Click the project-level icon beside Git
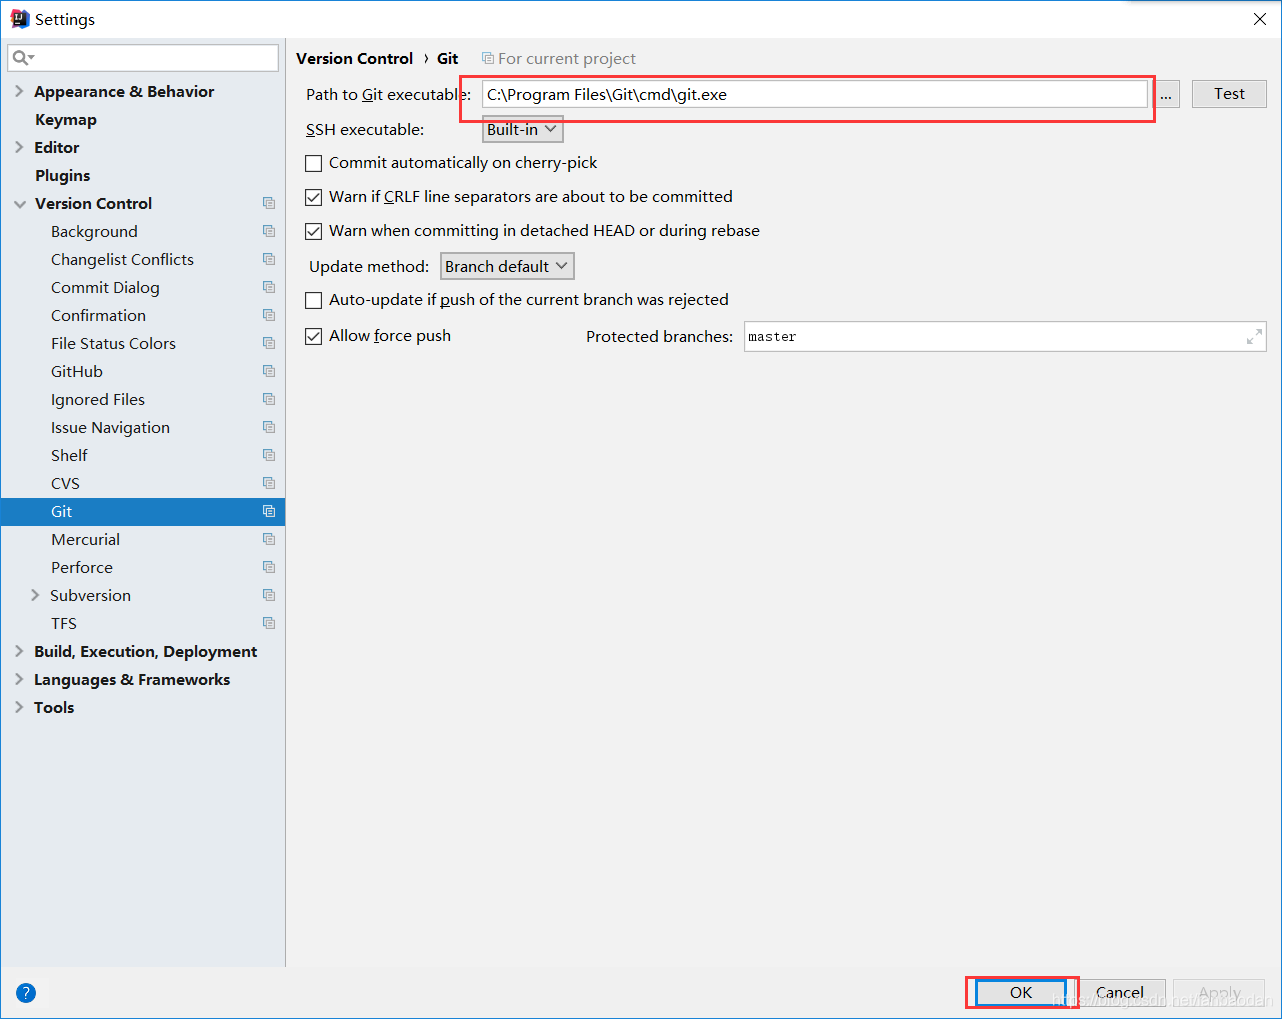1282x1019 pixels. coord(269,511)
